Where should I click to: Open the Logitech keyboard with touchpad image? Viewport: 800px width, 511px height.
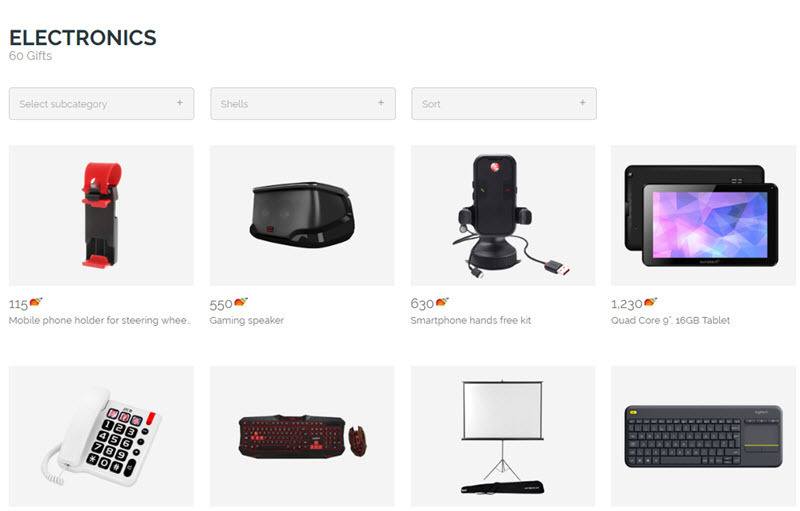(x=704, y=436)
